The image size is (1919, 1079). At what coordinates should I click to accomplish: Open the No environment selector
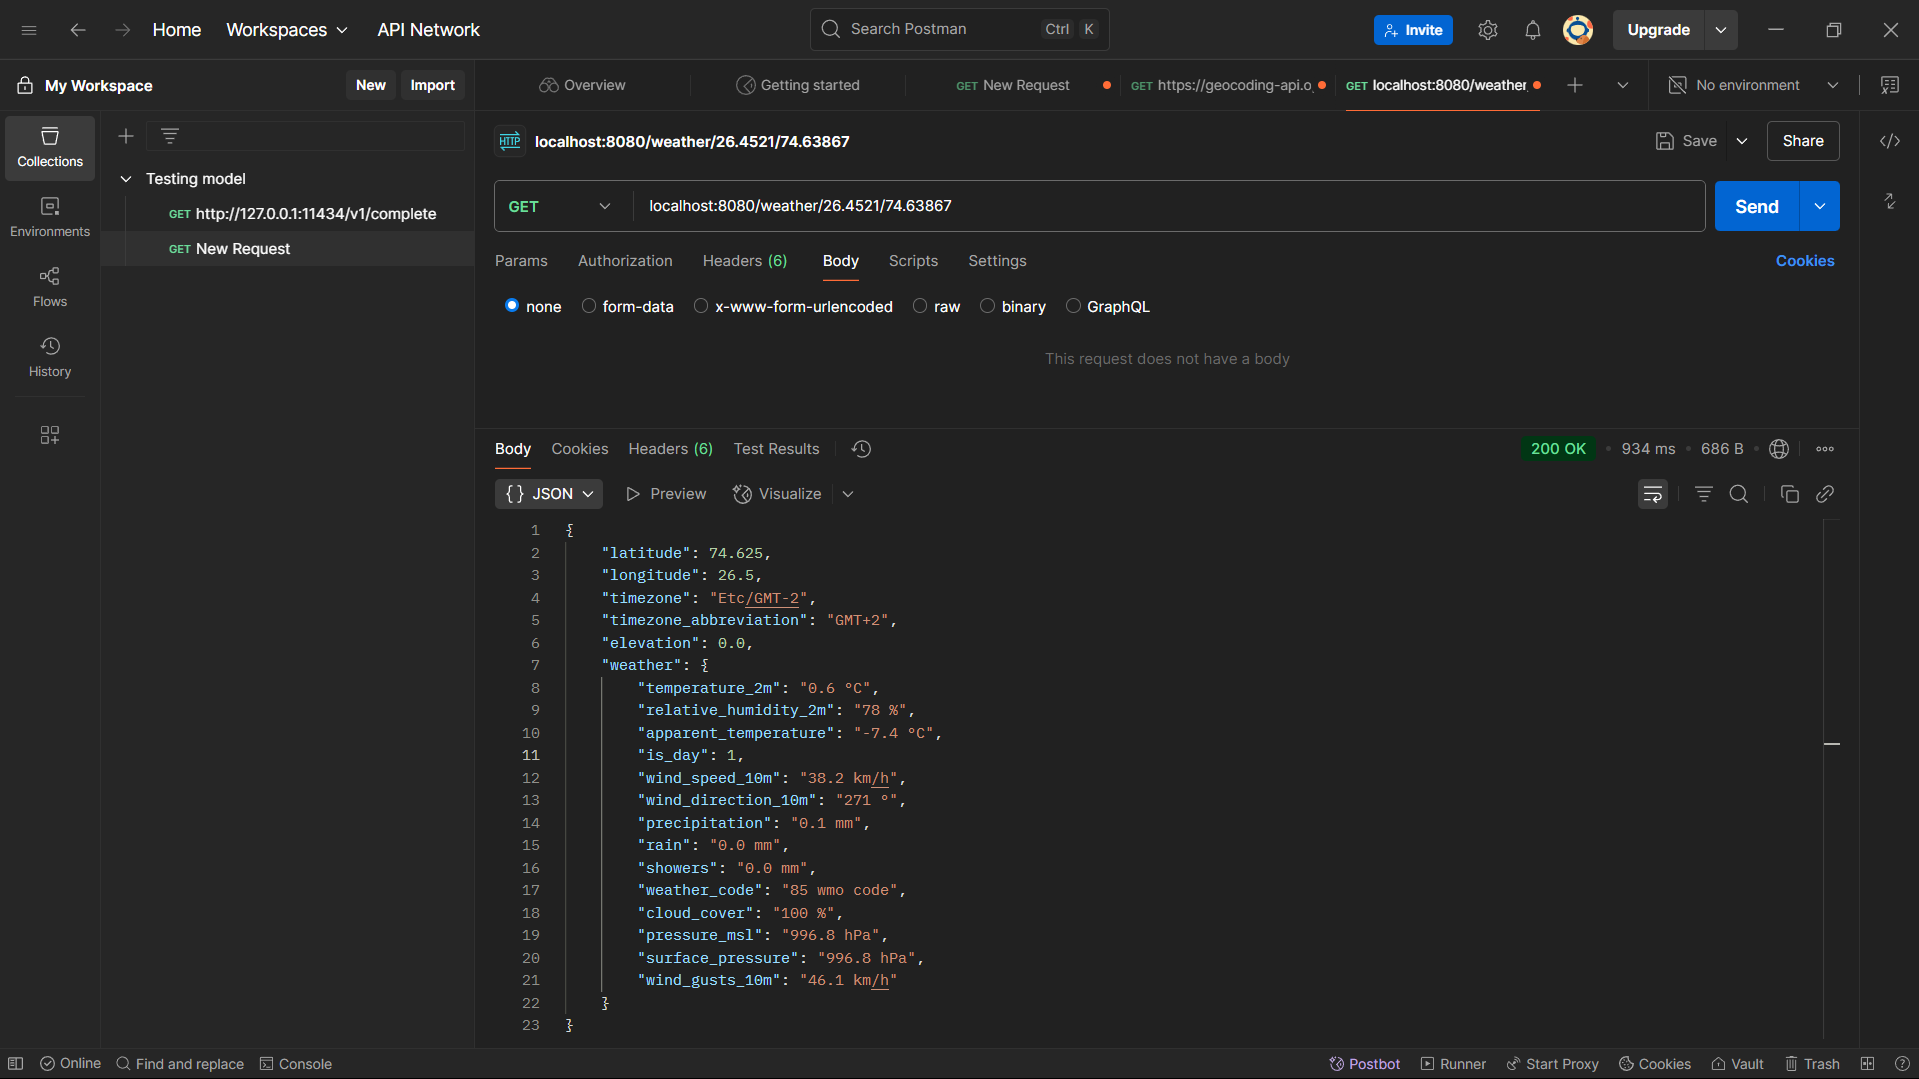click(x=1754, y=85)
